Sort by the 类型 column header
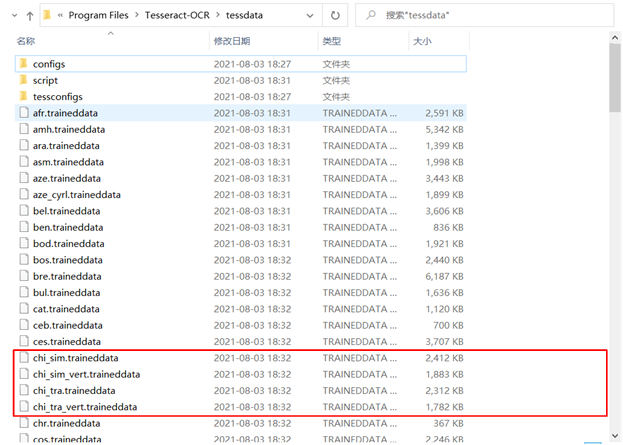The width and height of the screenshot is (623, 445). tap(332, 41)
